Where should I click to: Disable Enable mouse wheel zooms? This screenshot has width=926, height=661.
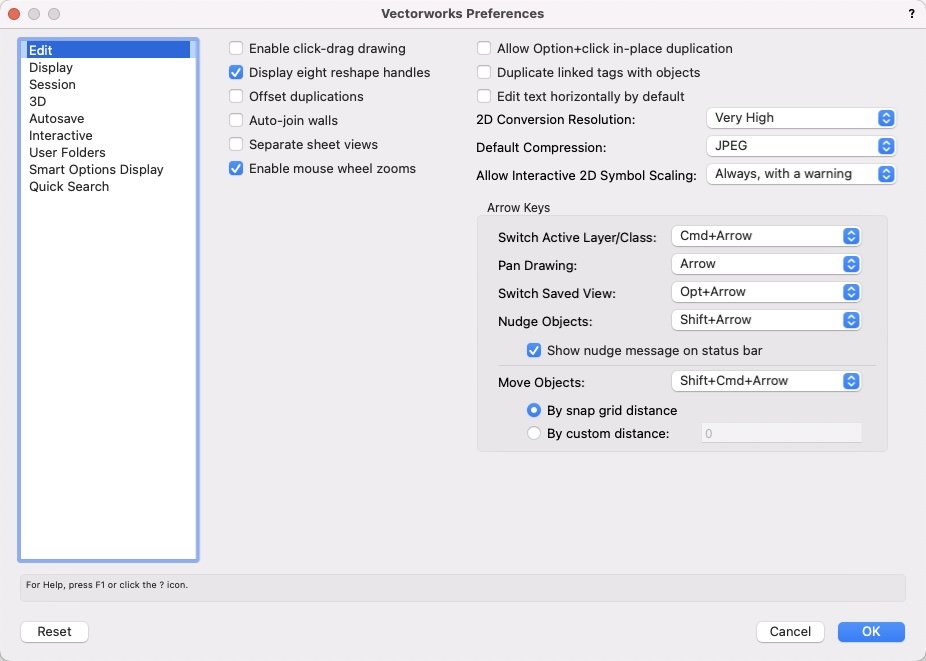pyautogui.click(x=236, y=168)
